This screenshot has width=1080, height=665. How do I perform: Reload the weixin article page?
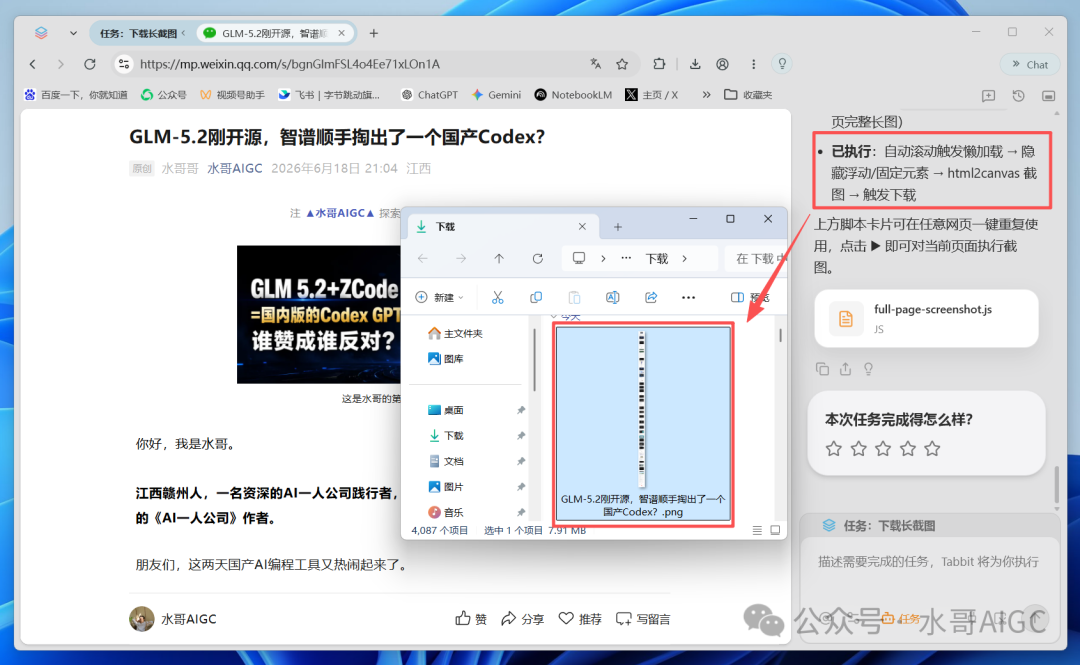(90, 64)
